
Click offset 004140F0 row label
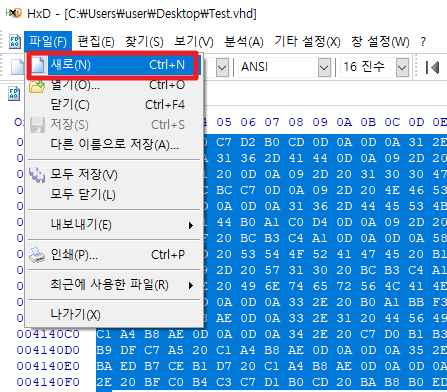click(x=48, y=382)
